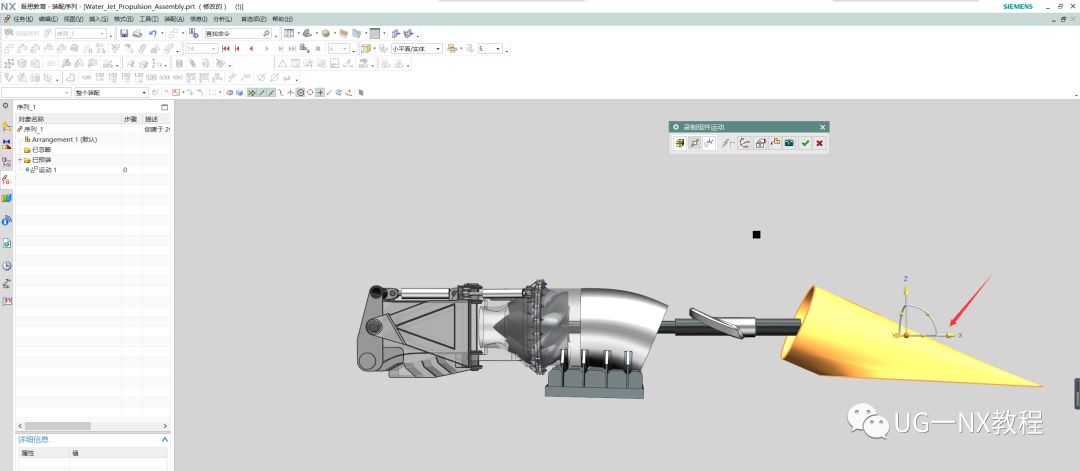Step to previous frame with red bar-arrow icon

238,49
